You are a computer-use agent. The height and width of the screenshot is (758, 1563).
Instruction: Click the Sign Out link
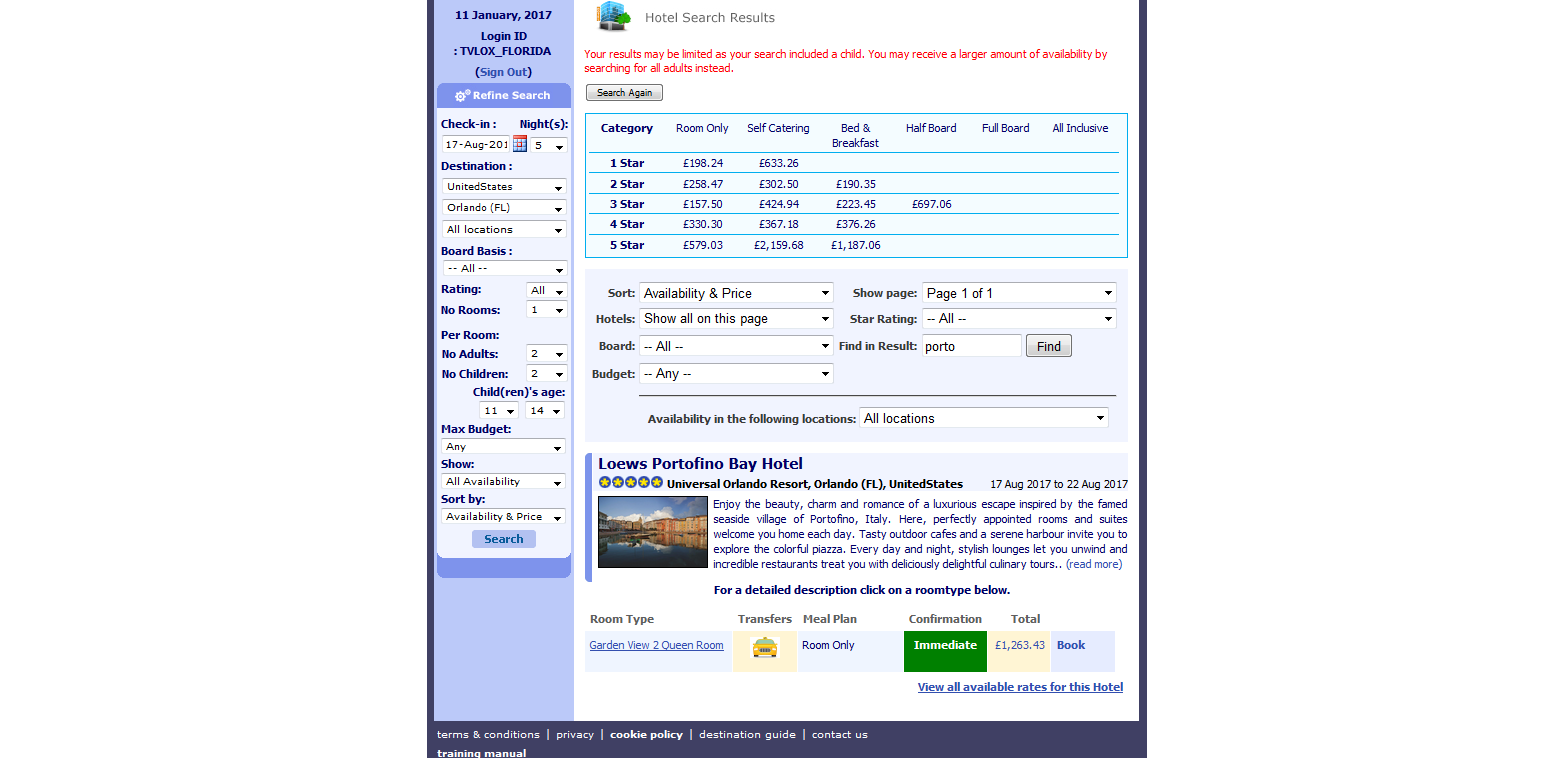(x=503, y=72)
